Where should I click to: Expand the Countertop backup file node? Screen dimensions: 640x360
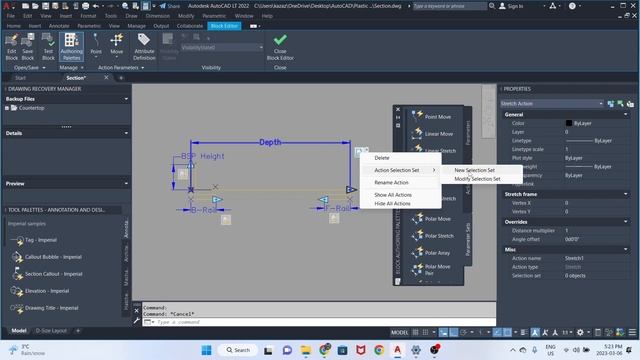(7, 108)
